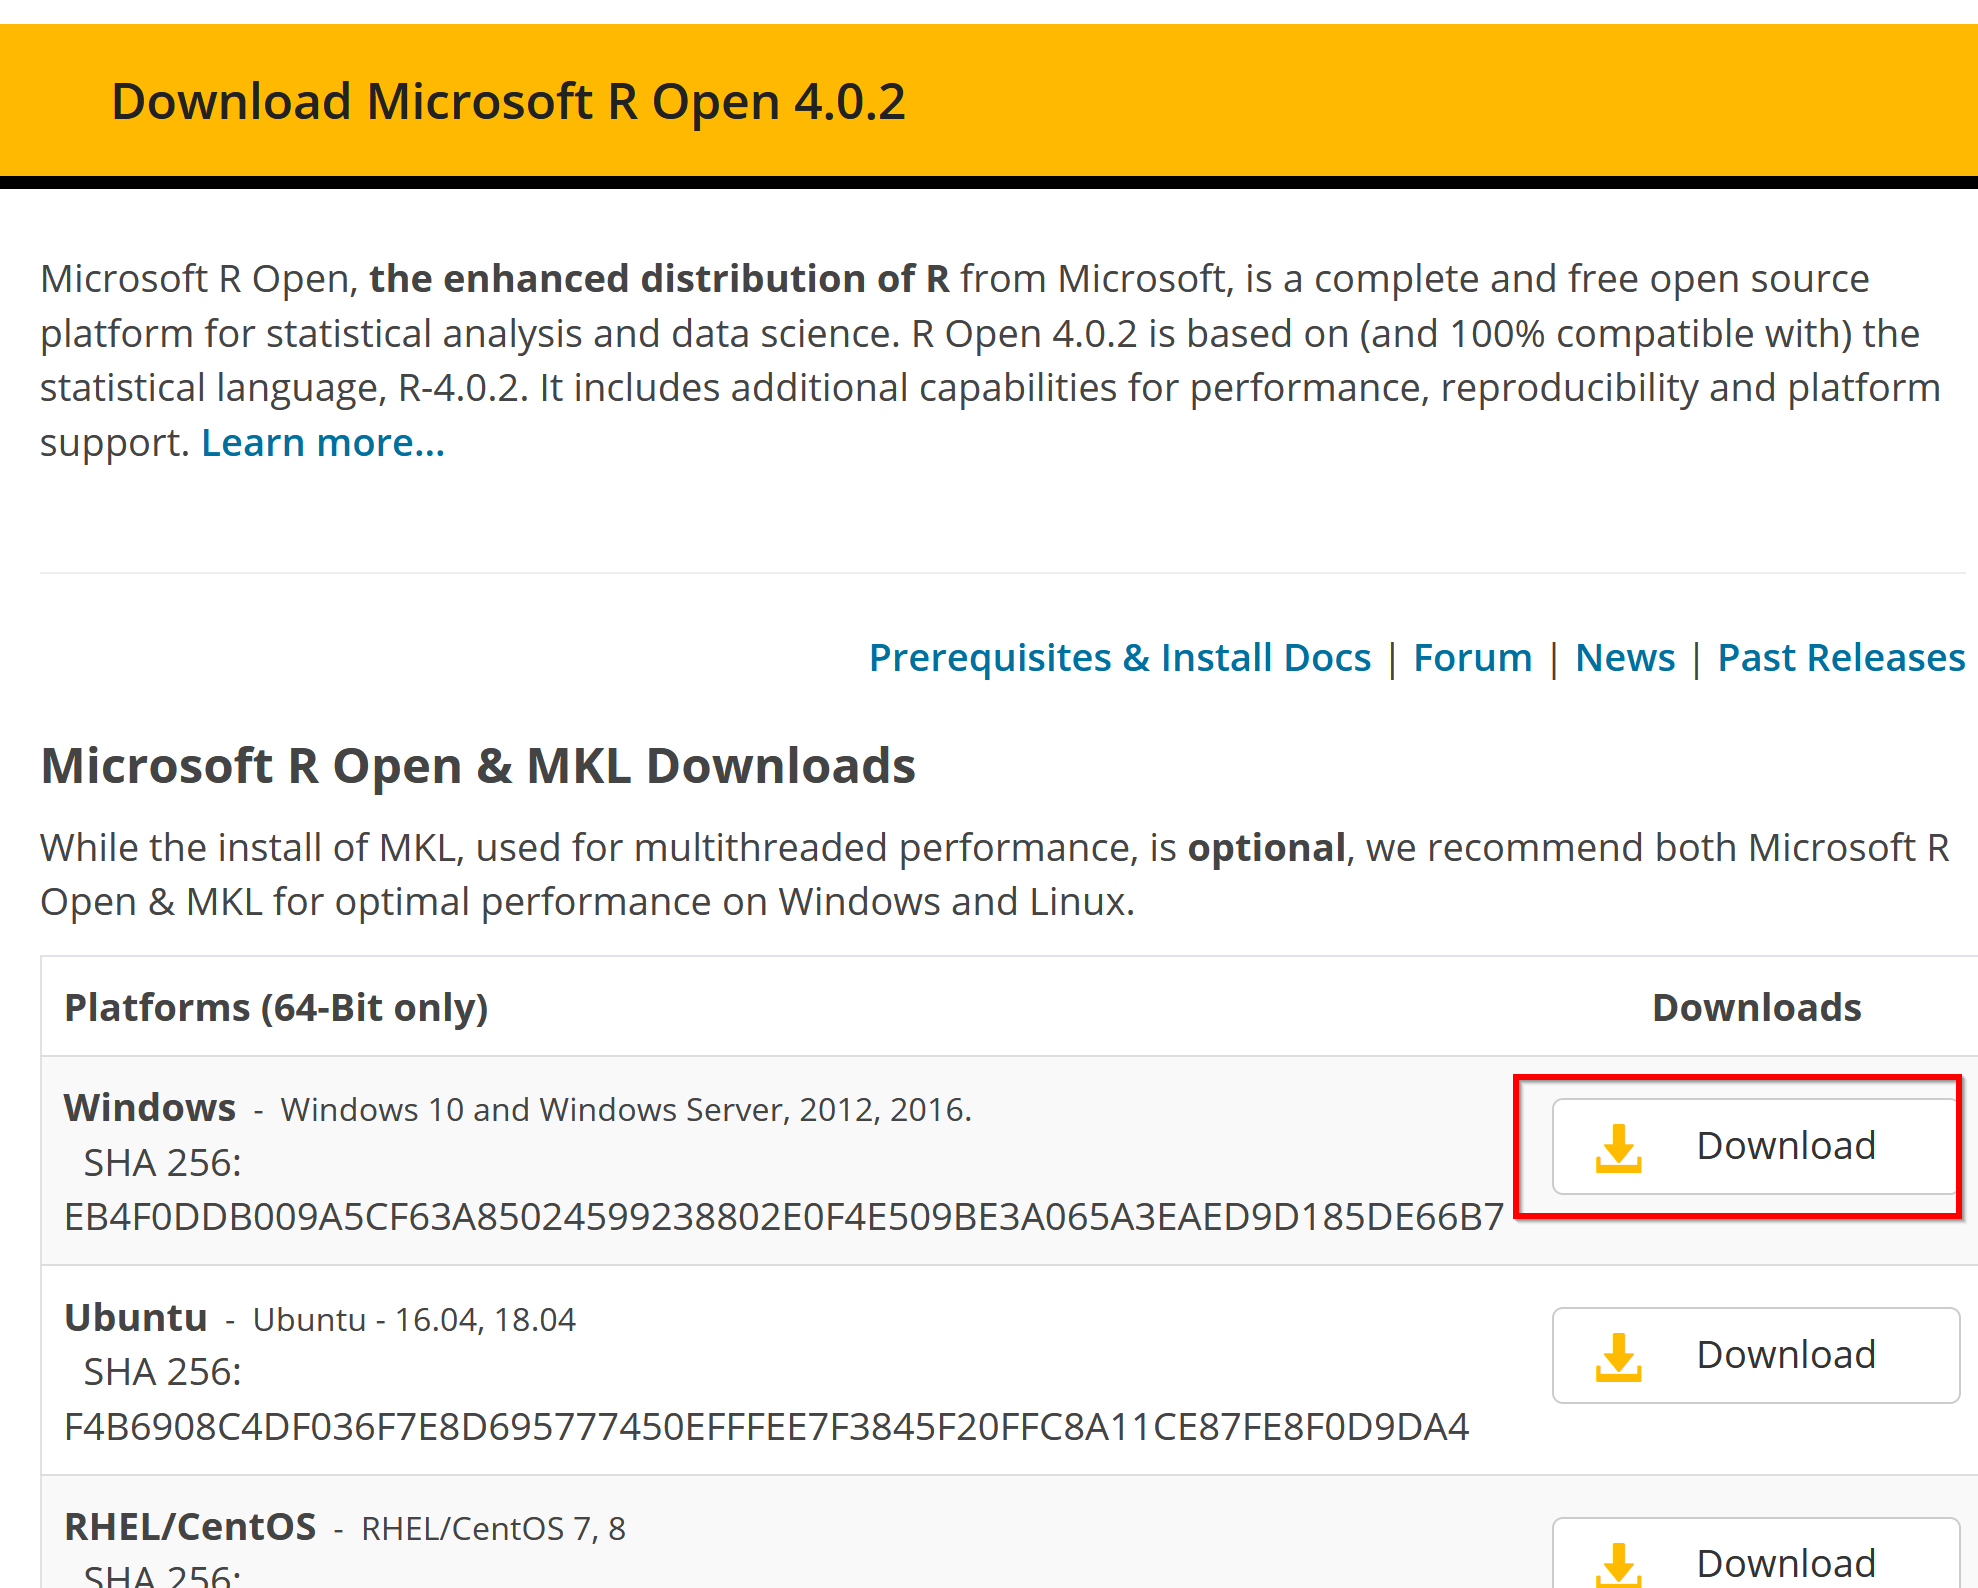Click the Ubuntu SHA 256 hash value
Image resolution: width=1978 pixels, height=1588 pixels.
click(x=766, y=1427)
